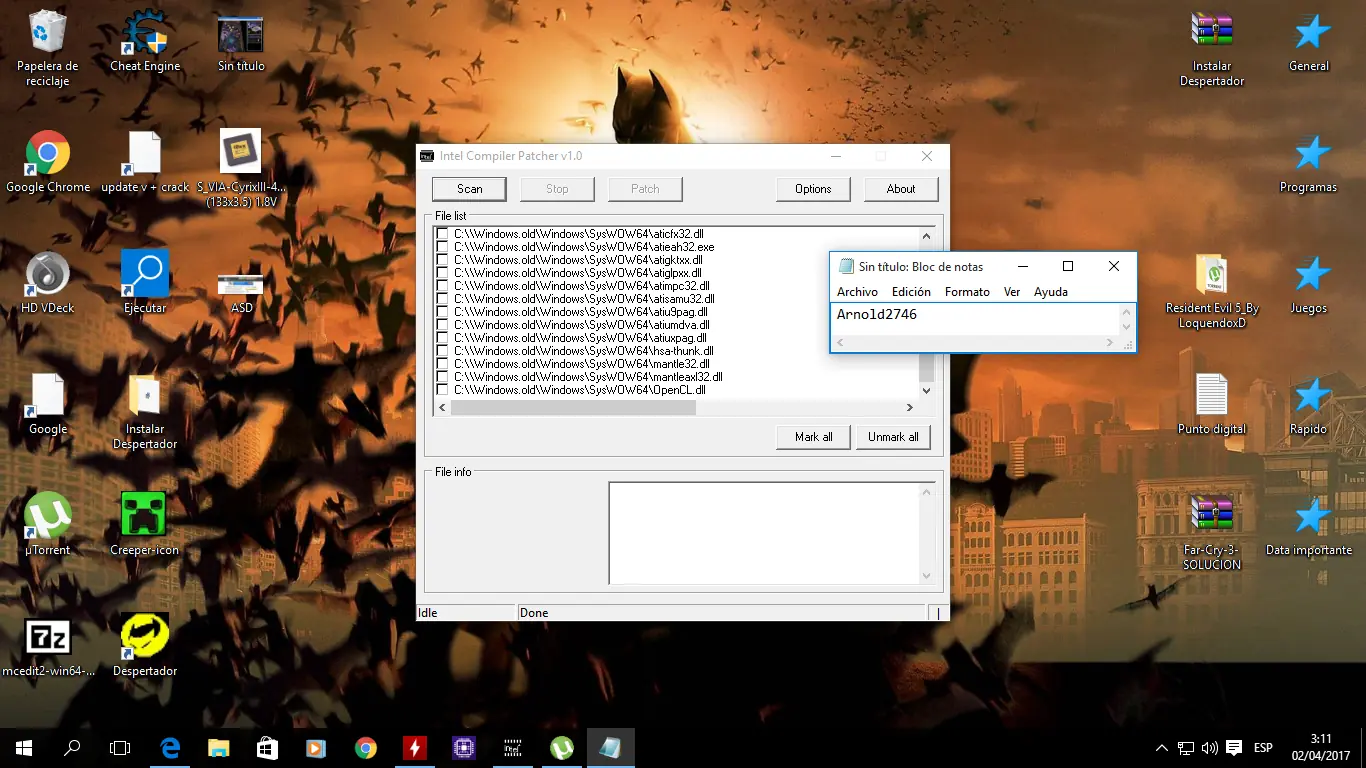1366x768 pixels.
Task: Select the Creeper-icon desktop file
Action: [x=145, y=525]
